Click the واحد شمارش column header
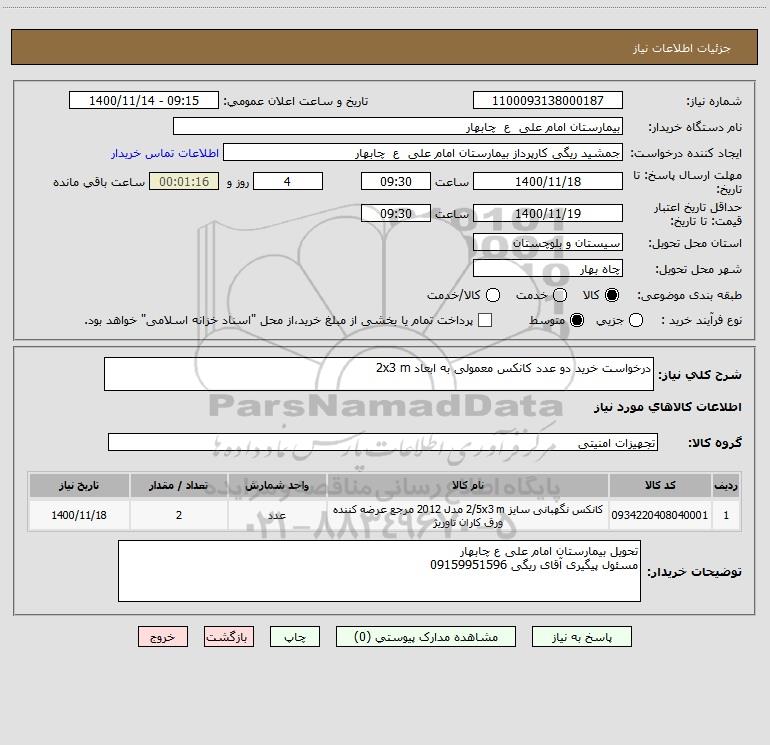 (x=277, y=485)
